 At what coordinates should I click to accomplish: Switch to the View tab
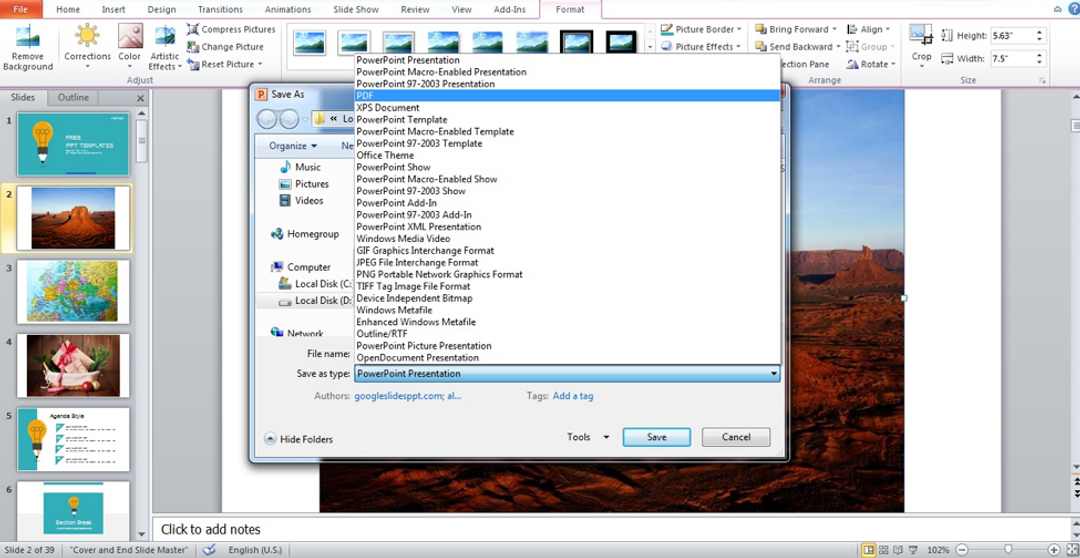461,10
